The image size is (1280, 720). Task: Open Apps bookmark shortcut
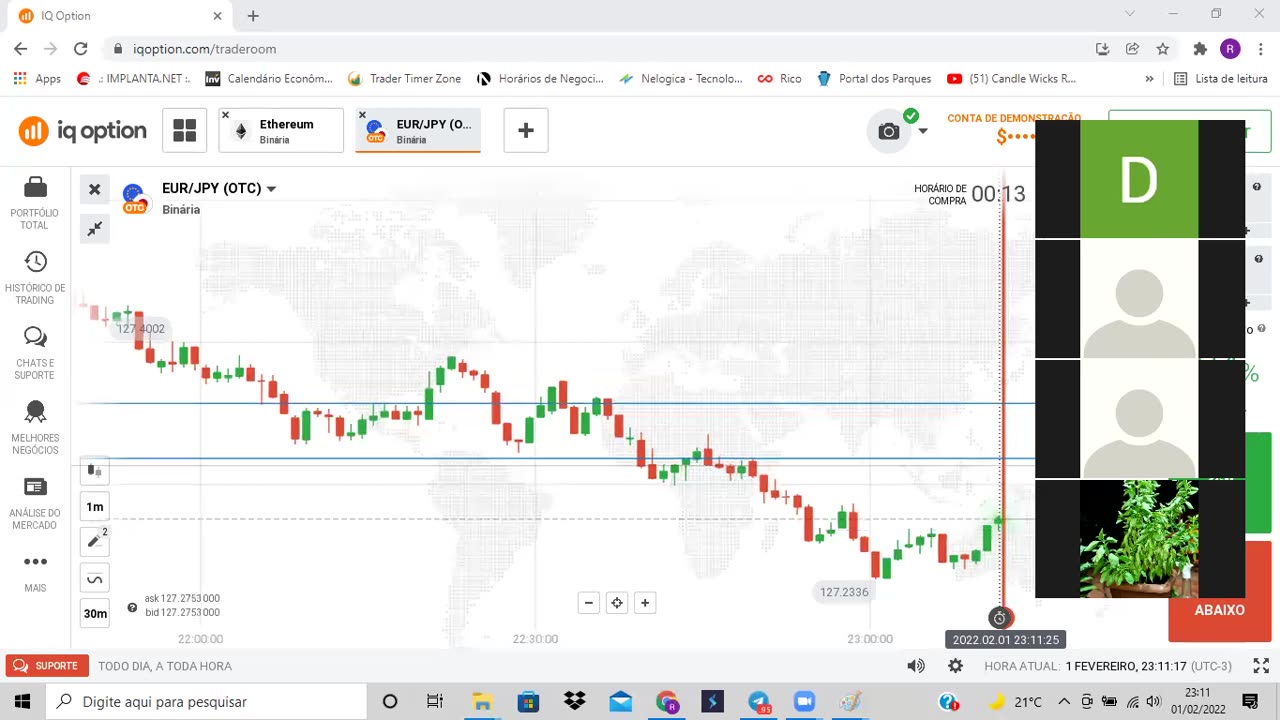click(x=37, y=78)
